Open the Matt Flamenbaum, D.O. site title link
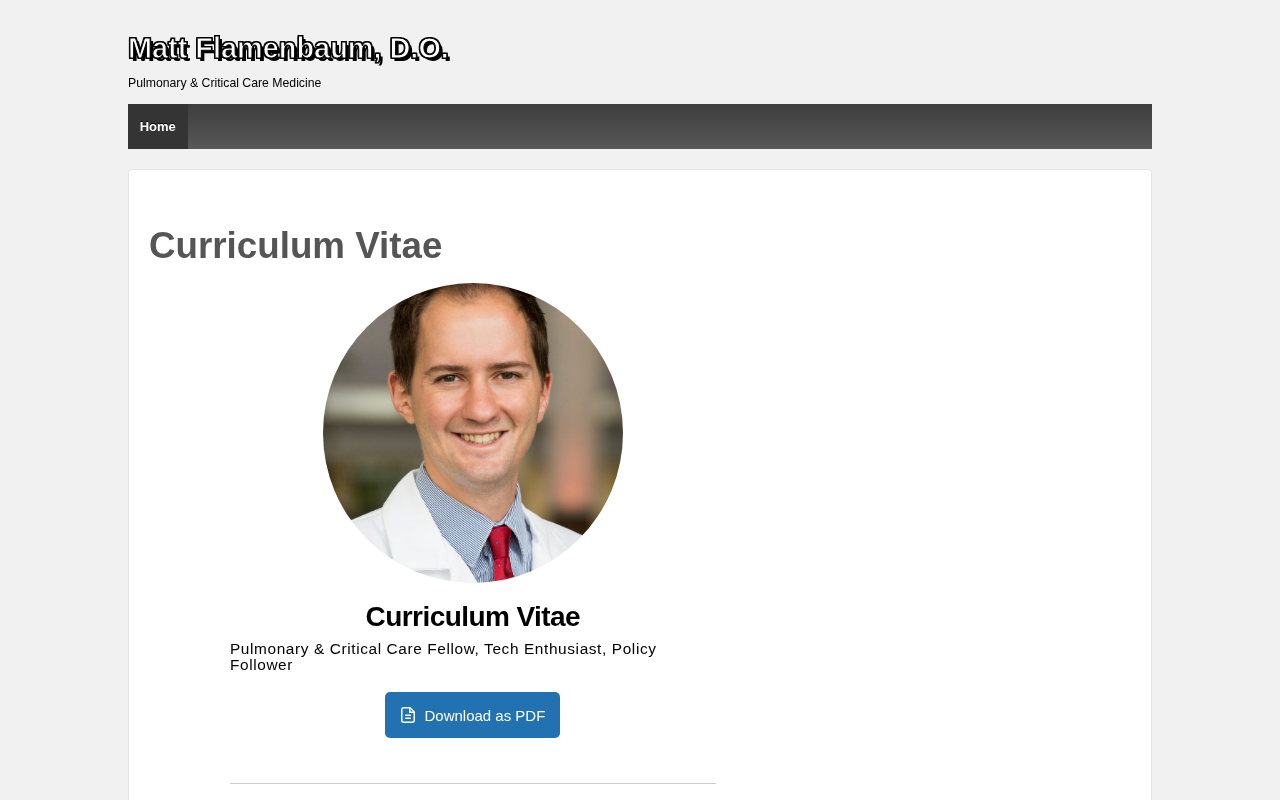 point(289,48)
